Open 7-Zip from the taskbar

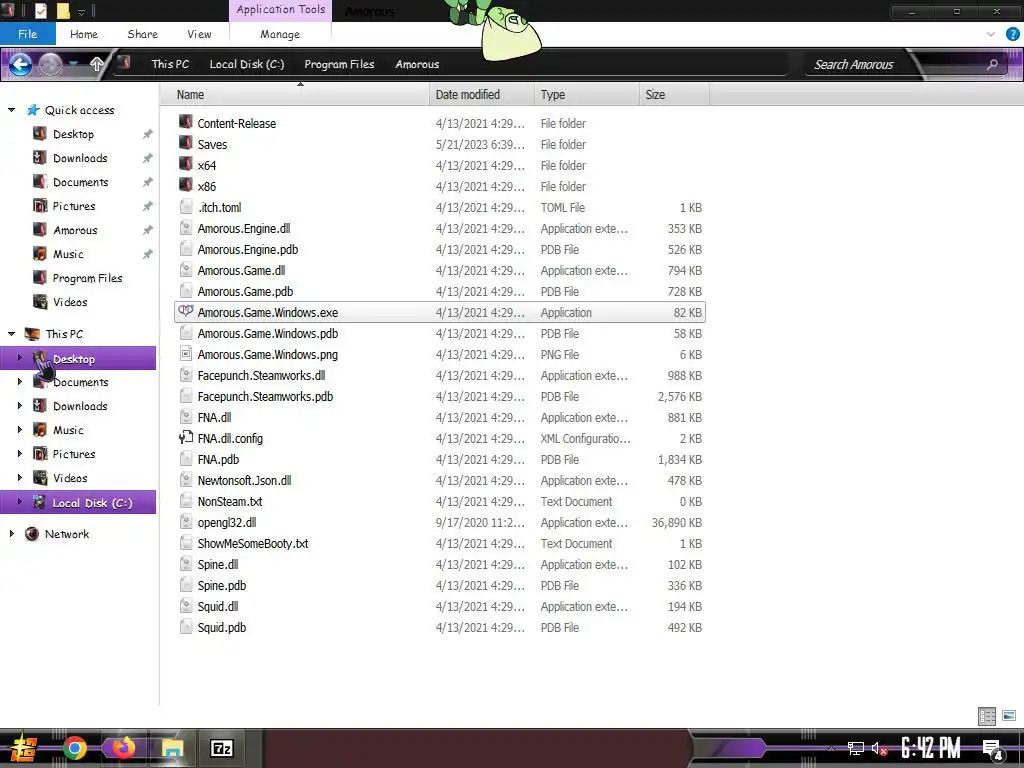(x=222, y=748)
